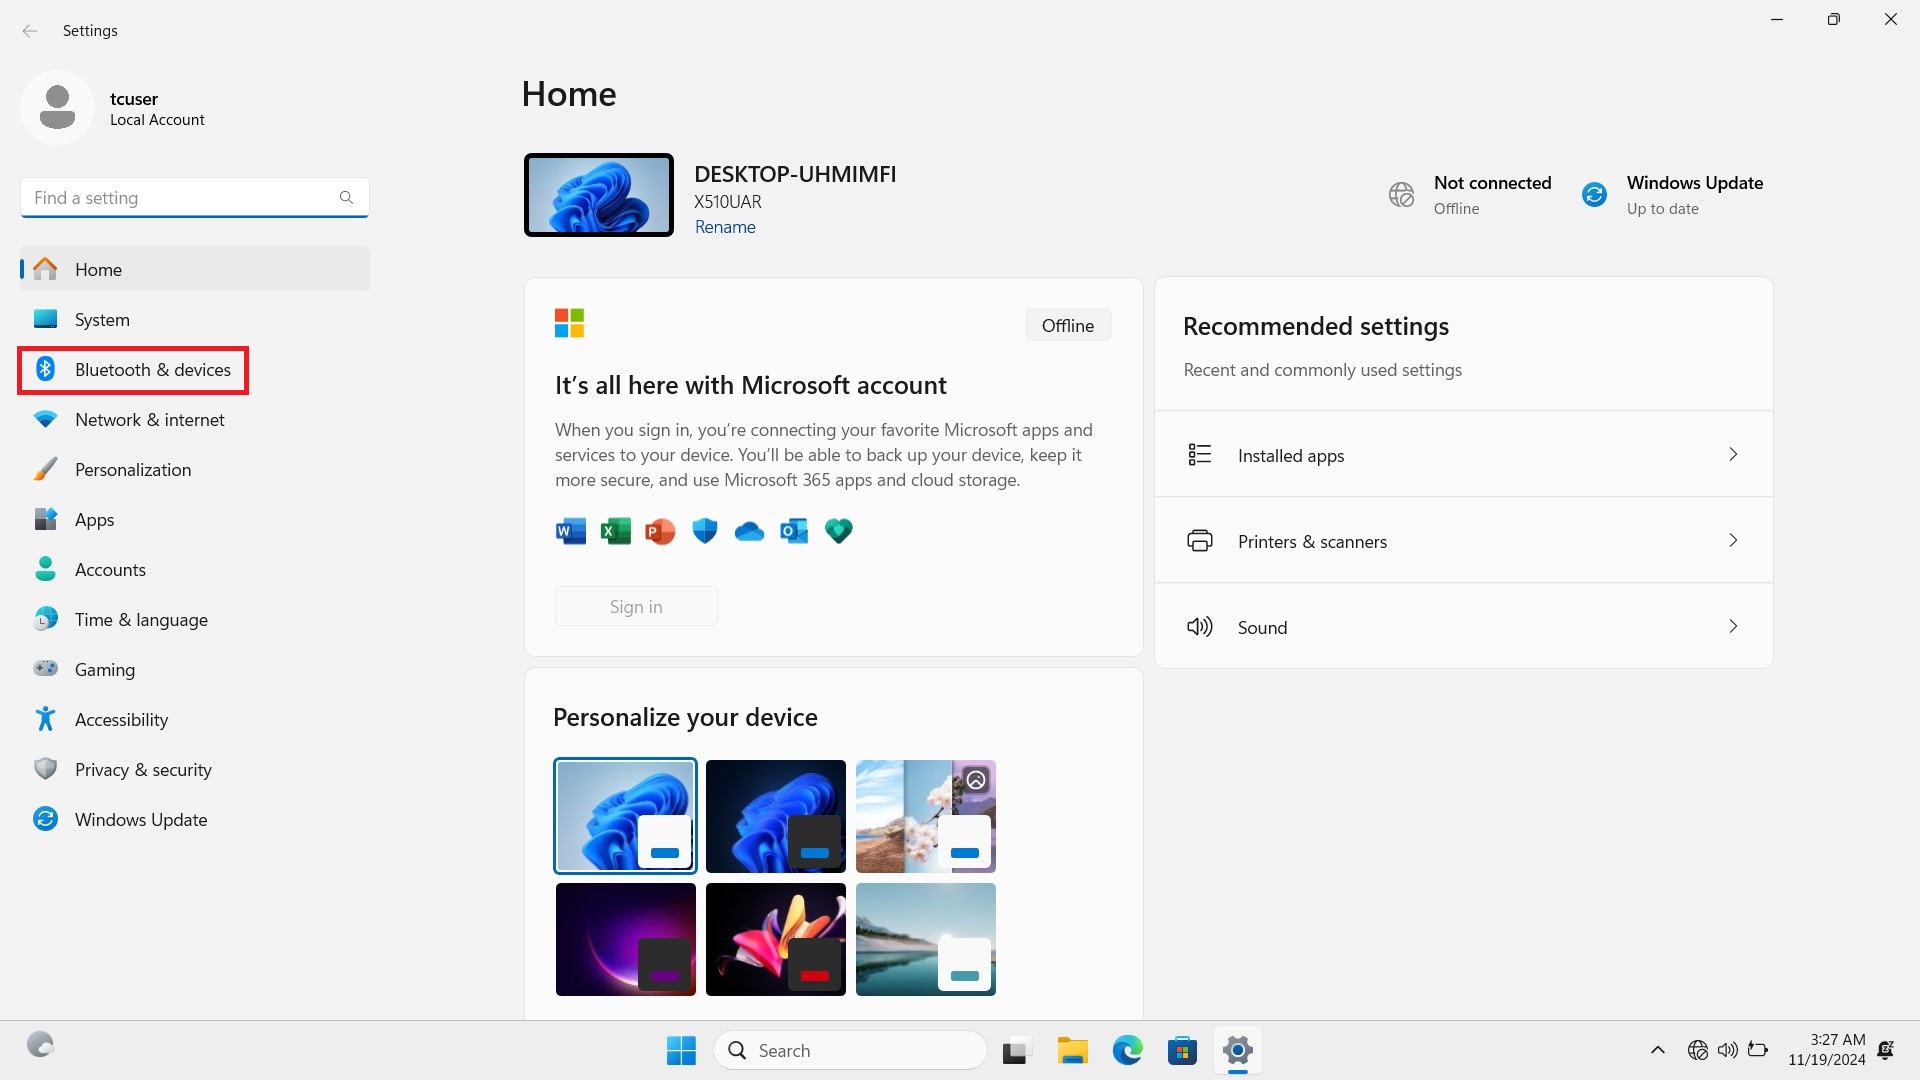Select the Network & internet sidebar icon
Image resolution: width=1920 pixels, height=1080 pixels.
coord(46,419)
